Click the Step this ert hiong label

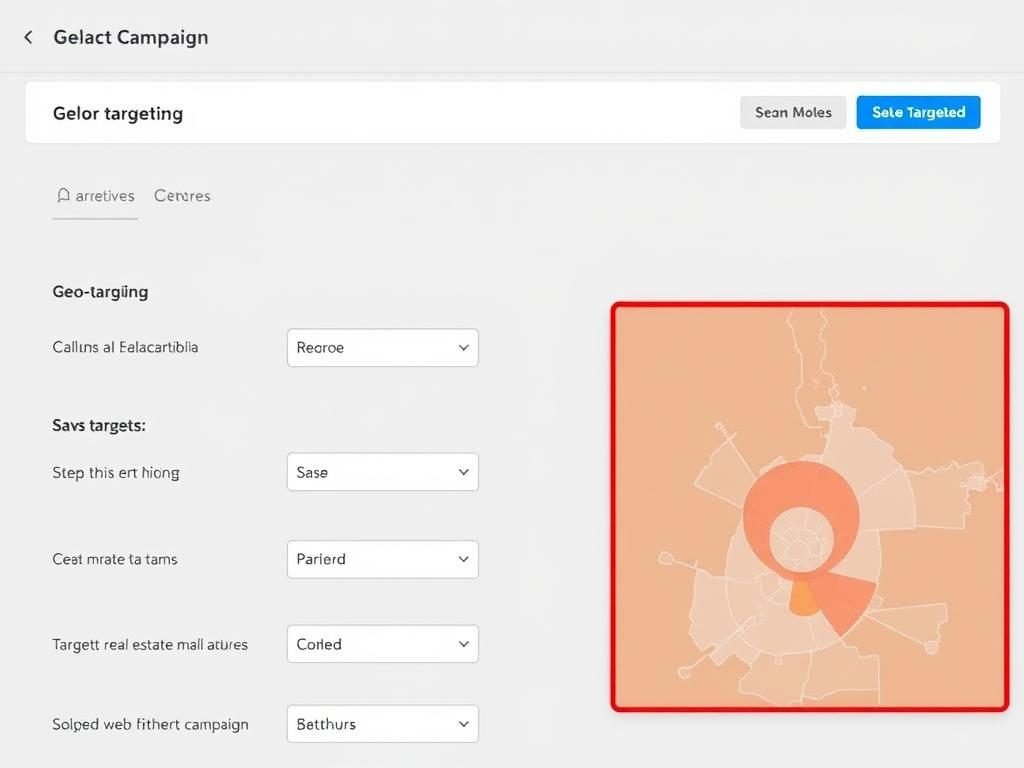[x=116, y=473]
